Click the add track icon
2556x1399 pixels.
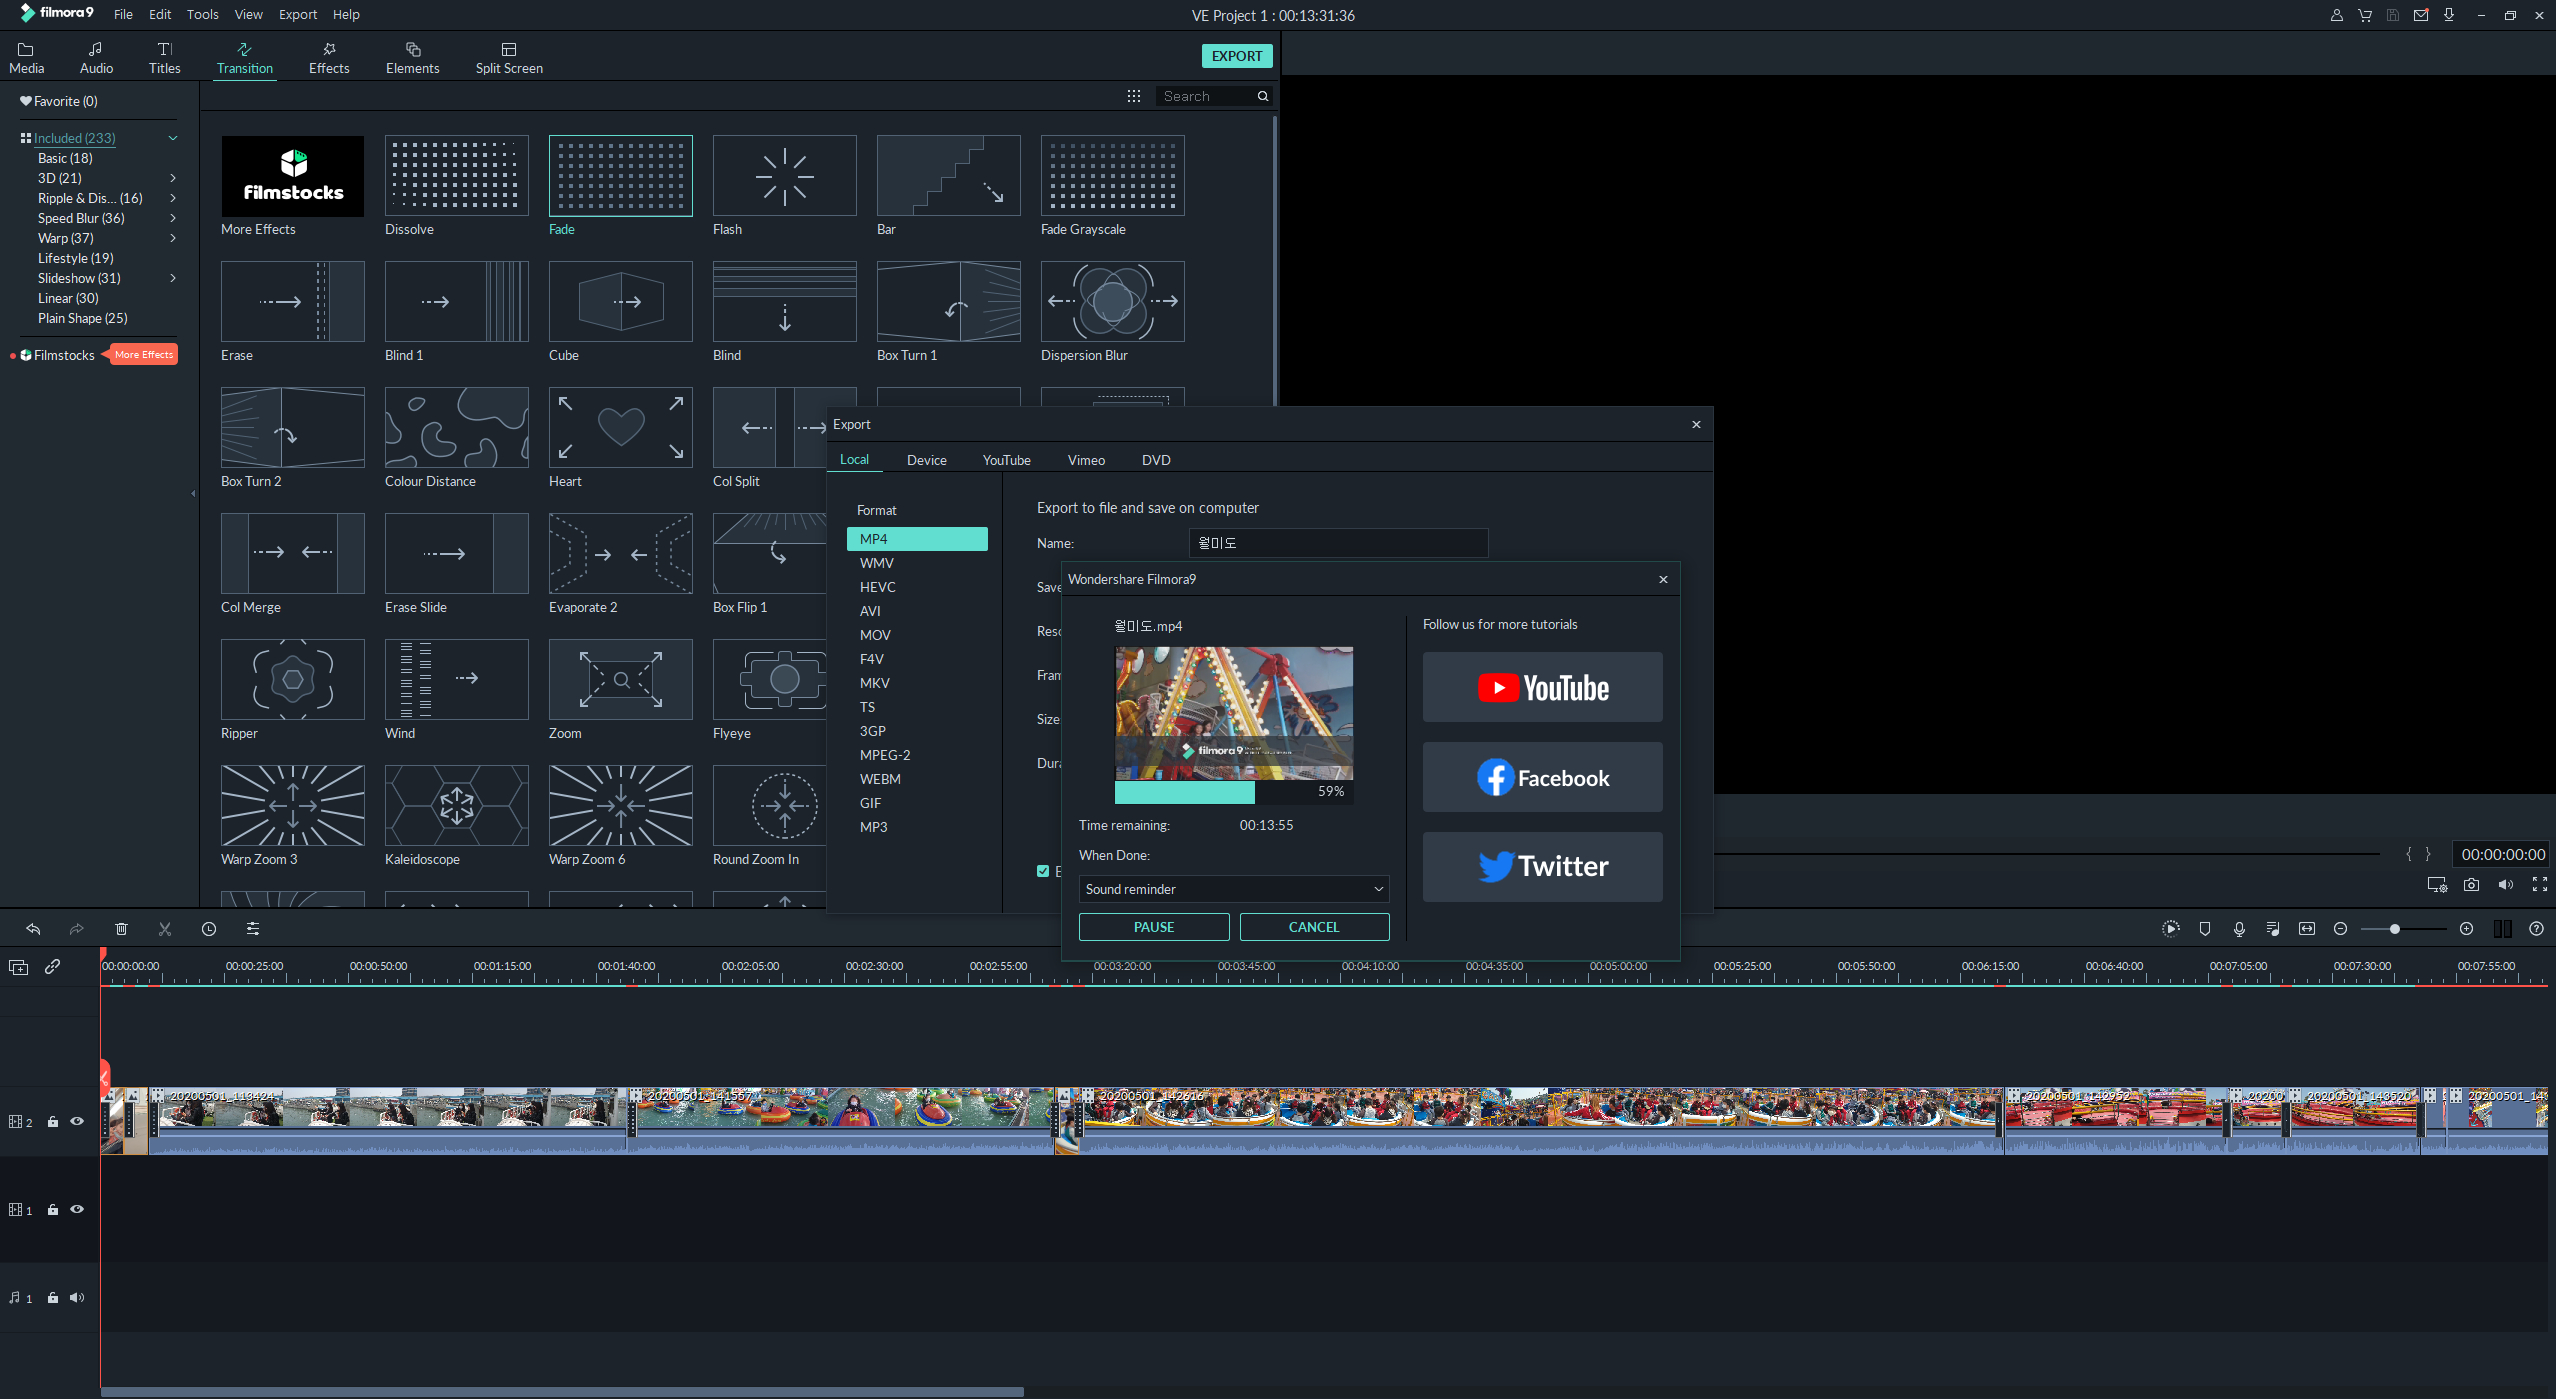click(18, 967)
